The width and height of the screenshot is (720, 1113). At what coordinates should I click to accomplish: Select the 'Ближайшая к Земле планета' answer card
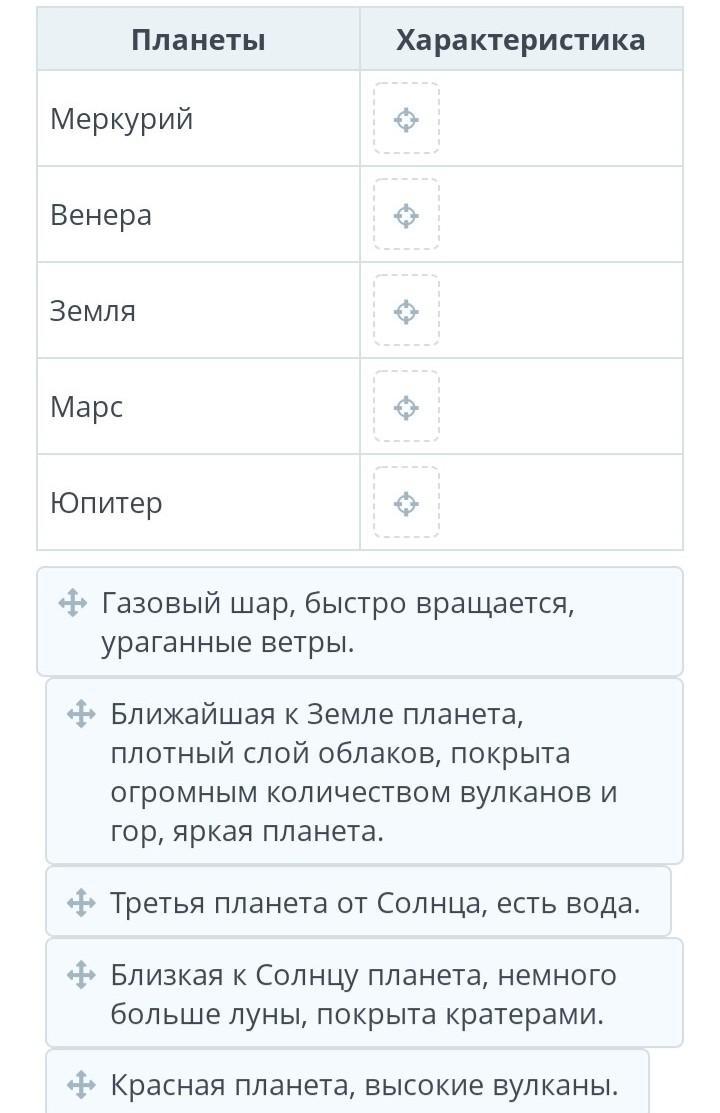pos(365,773)
